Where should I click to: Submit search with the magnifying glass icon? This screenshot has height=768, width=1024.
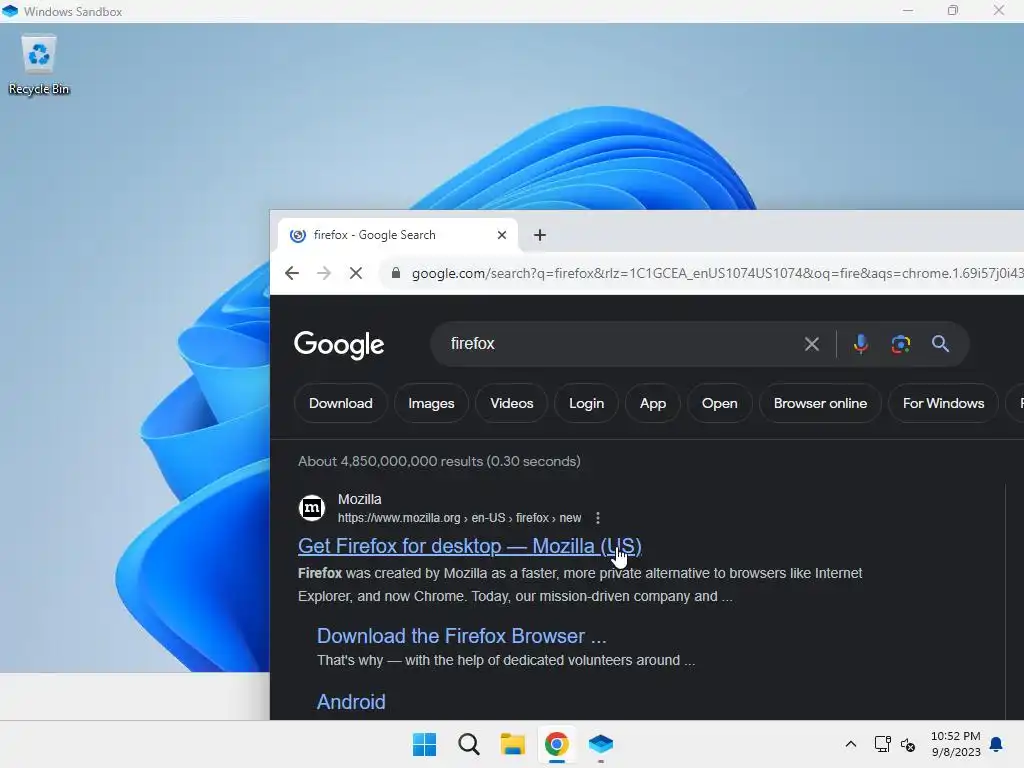tap(940, 344)
